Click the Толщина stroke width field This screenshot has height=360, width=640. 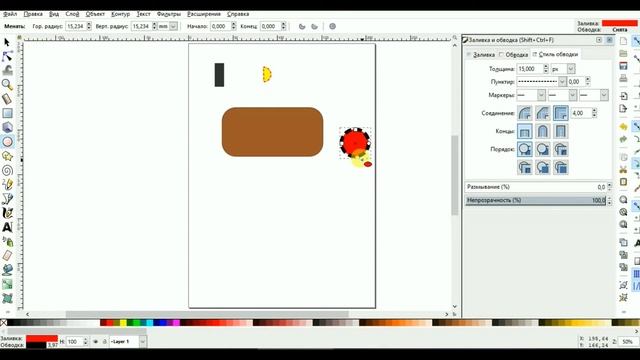tap(529, 69)
